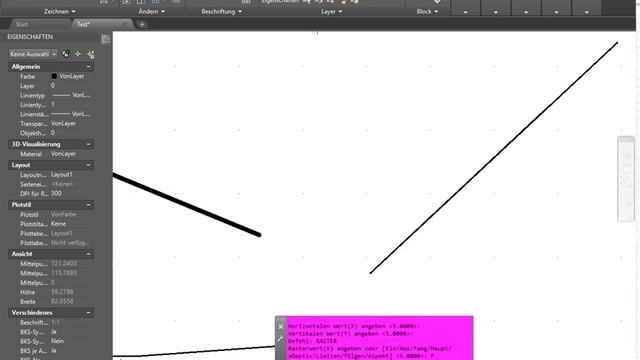Click the Eigenschaften panel menu icon
Viewport: 640px width, 360px height.
[x=105, y=39]
